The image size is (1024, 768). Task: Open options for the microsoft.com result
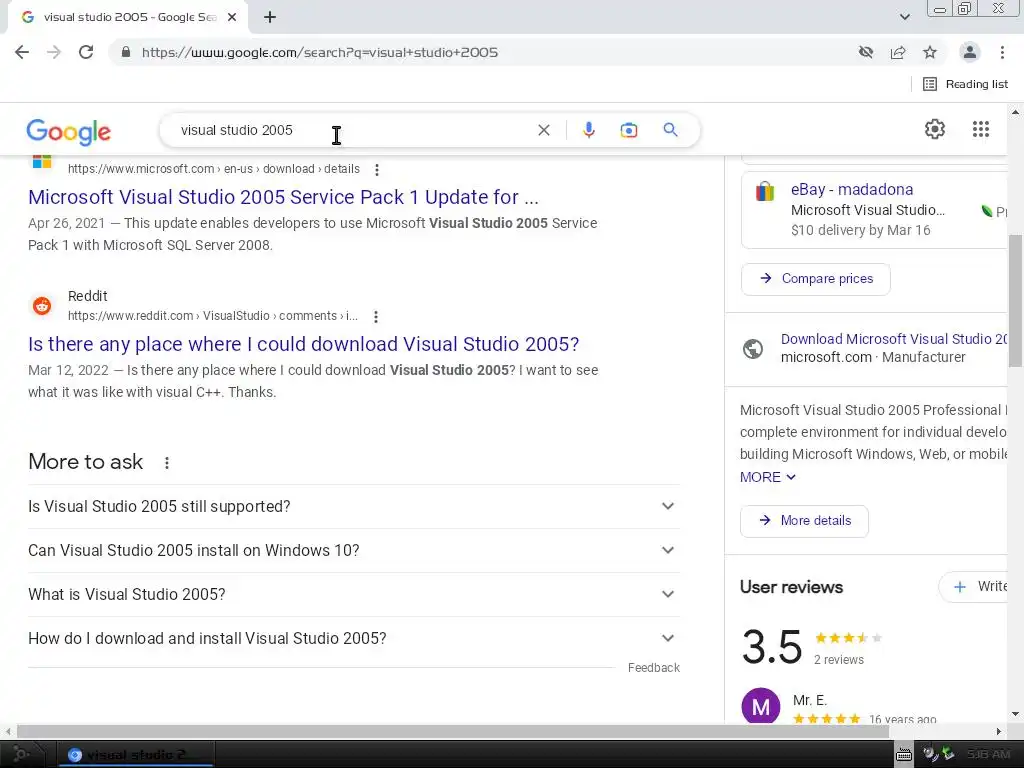[x=377, y=170]
